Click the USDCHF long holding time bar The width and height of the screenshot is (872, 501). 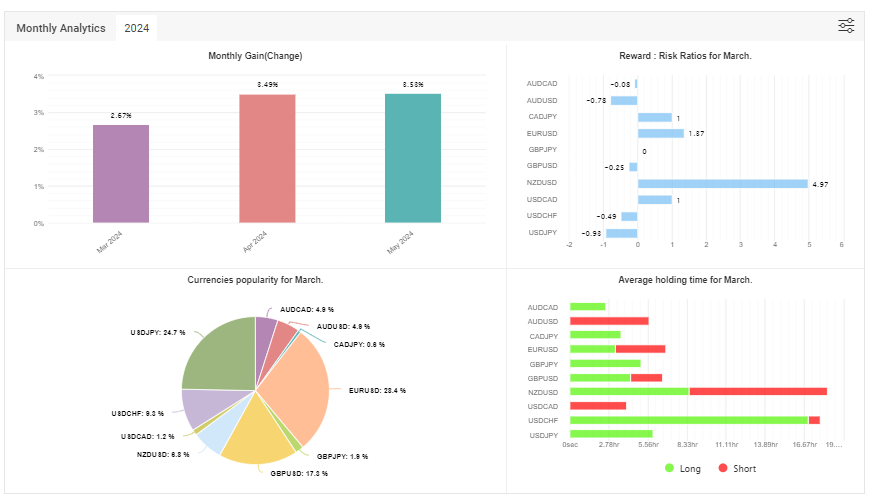688,420
